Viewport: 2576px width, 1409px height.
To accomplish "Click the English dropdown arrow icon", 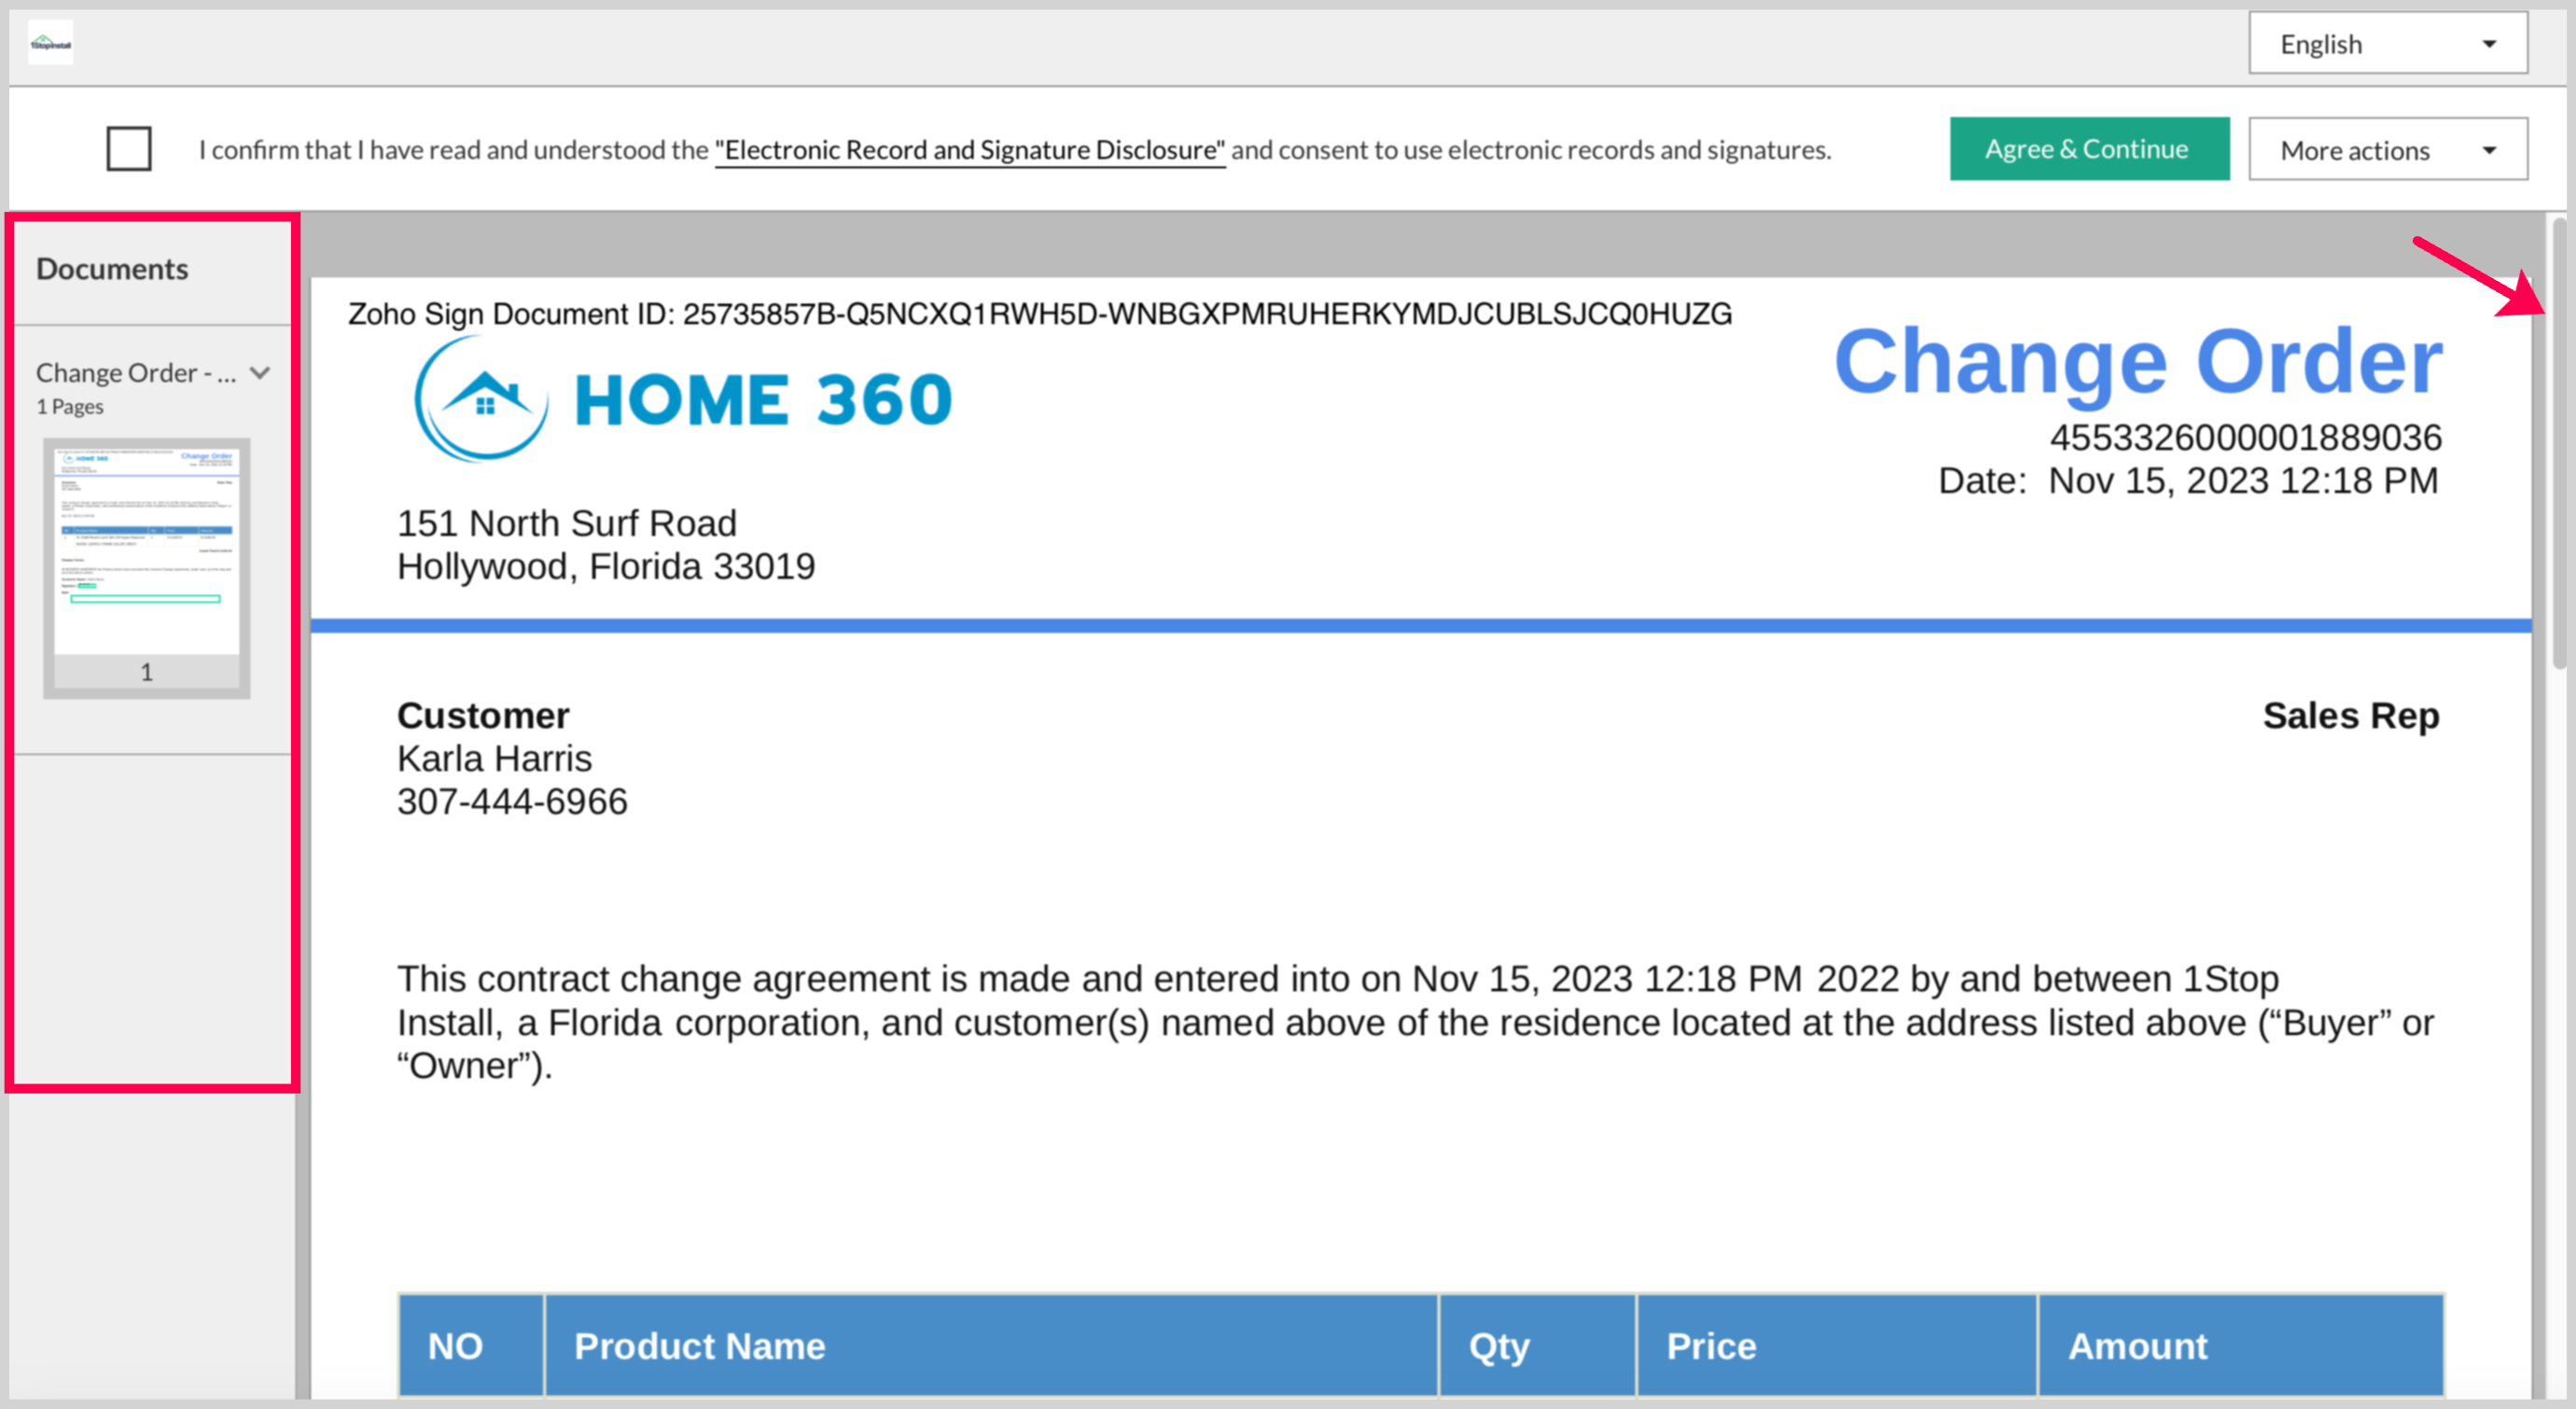I will tap(2489, 44).
